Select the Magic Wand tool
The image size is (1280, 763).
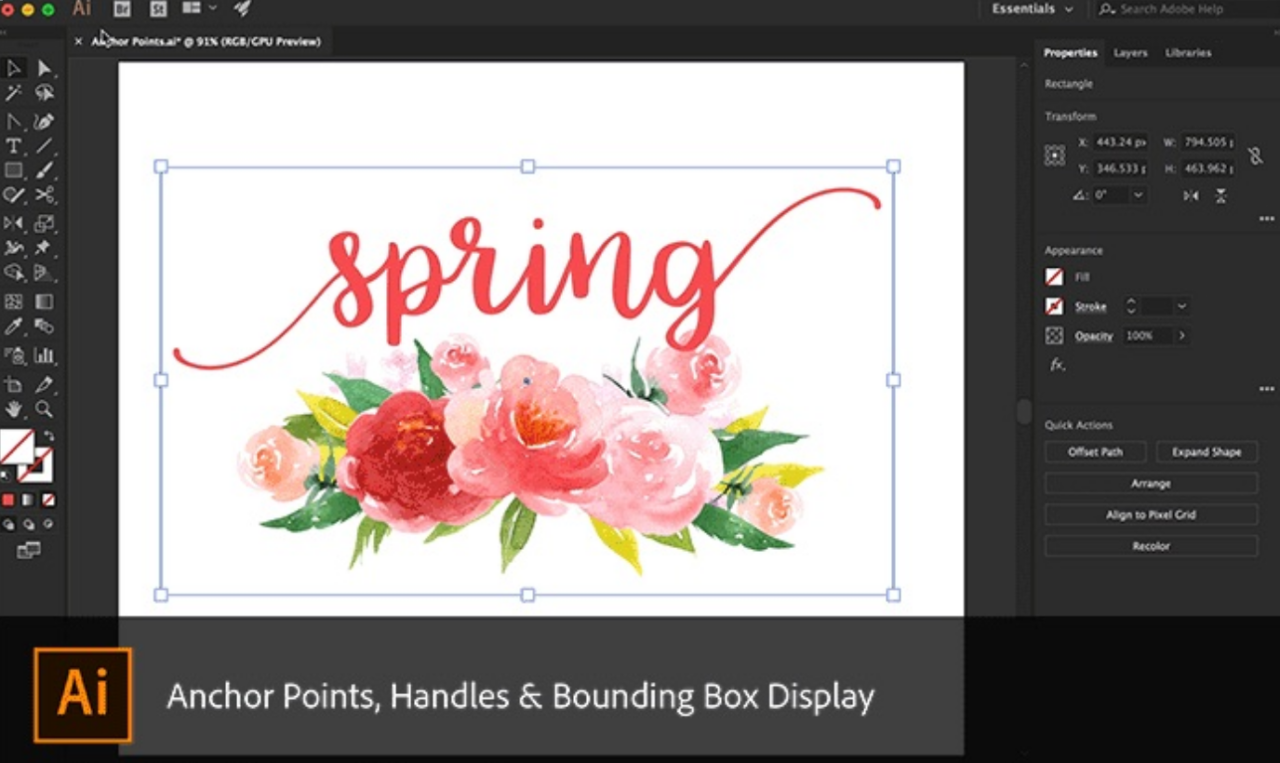(14, 93)
